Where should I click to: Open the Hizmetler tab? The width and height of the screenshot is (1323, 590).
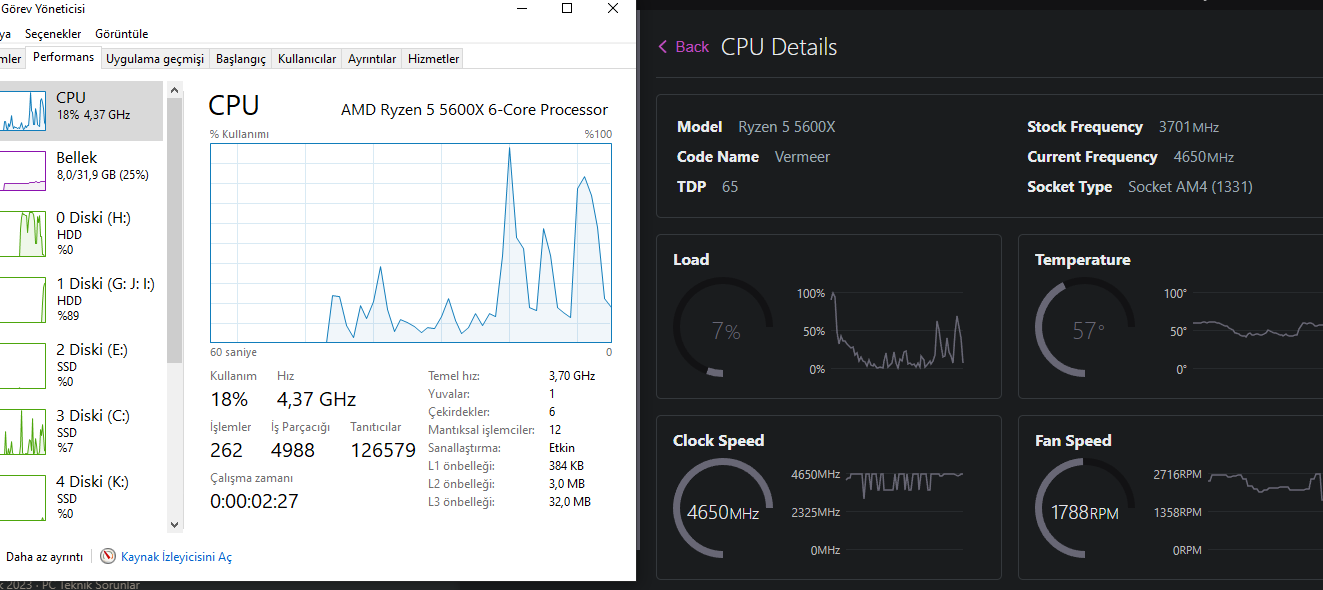[x=433, y=59]
